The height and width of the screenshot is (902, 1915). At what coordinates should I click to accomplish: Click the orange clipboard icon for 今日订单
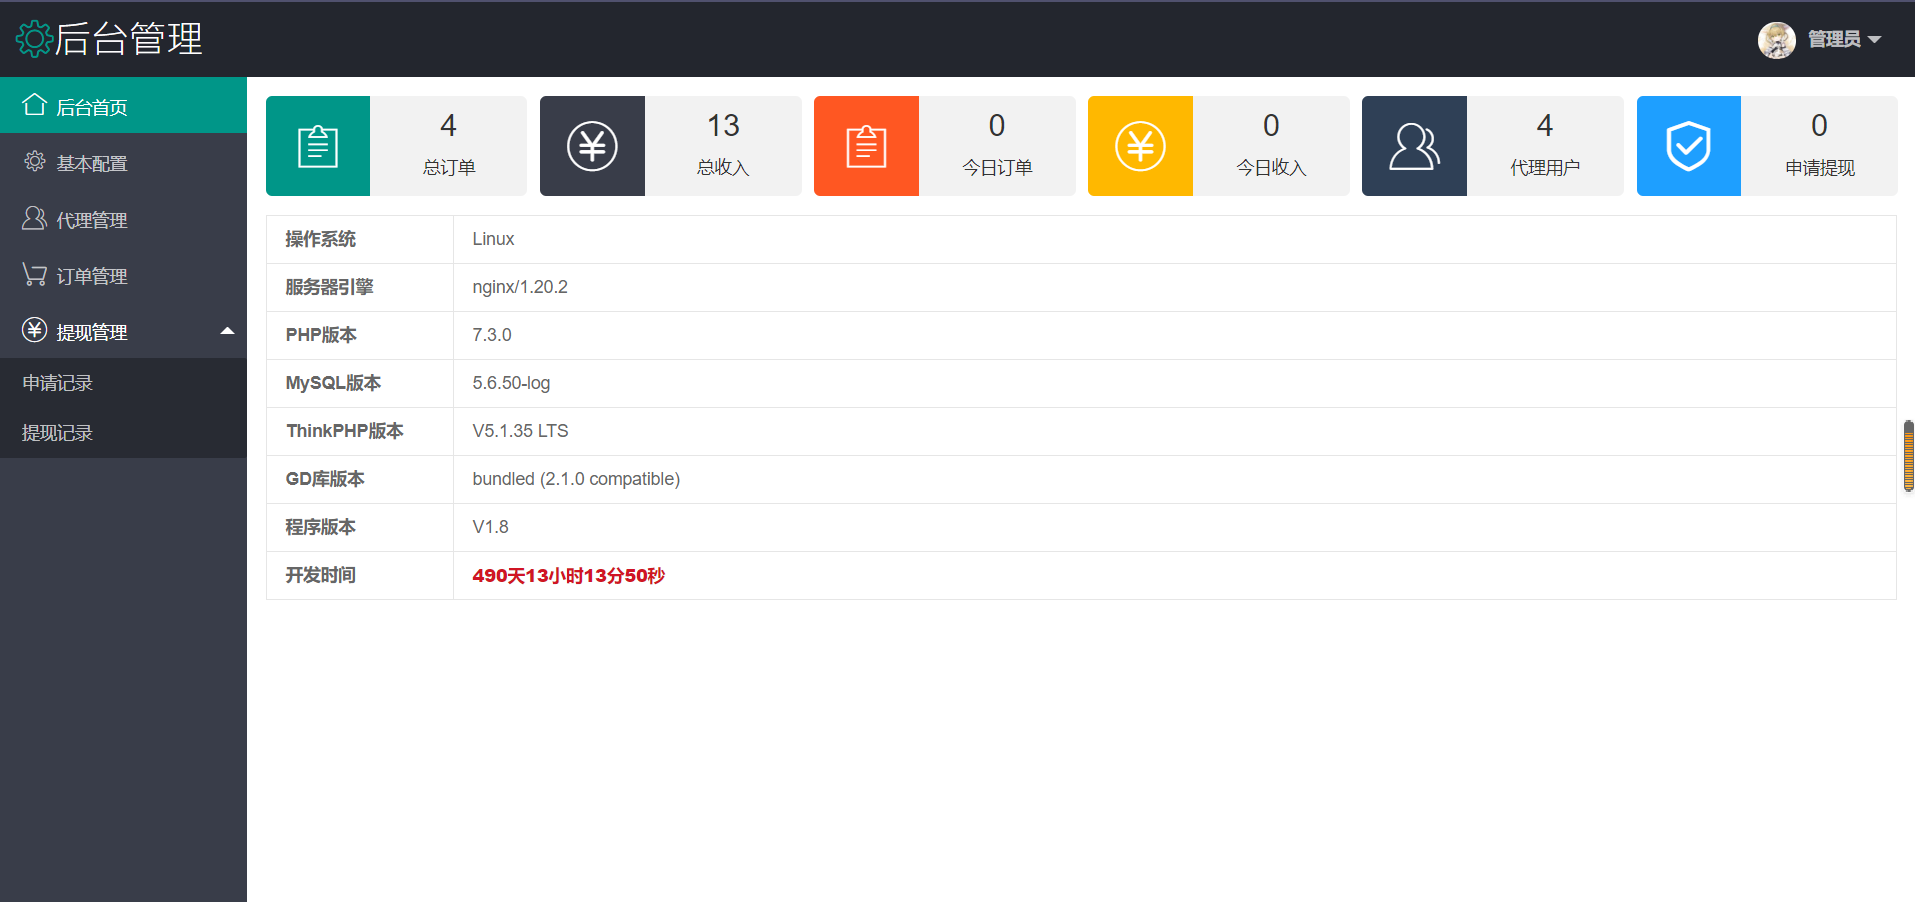pyautogui.click(x=866, y=146)
